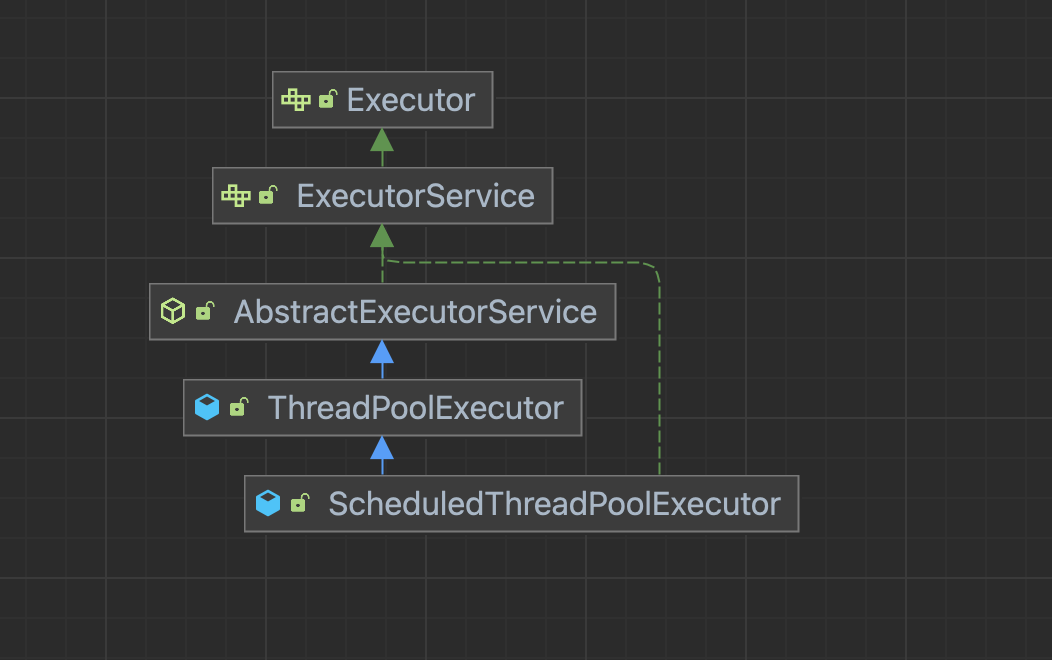The image size is (1052, 660).
Task: Click the blue arrowhead pointing into AbstractExecutorService
Action: click(x=382, y=352)
